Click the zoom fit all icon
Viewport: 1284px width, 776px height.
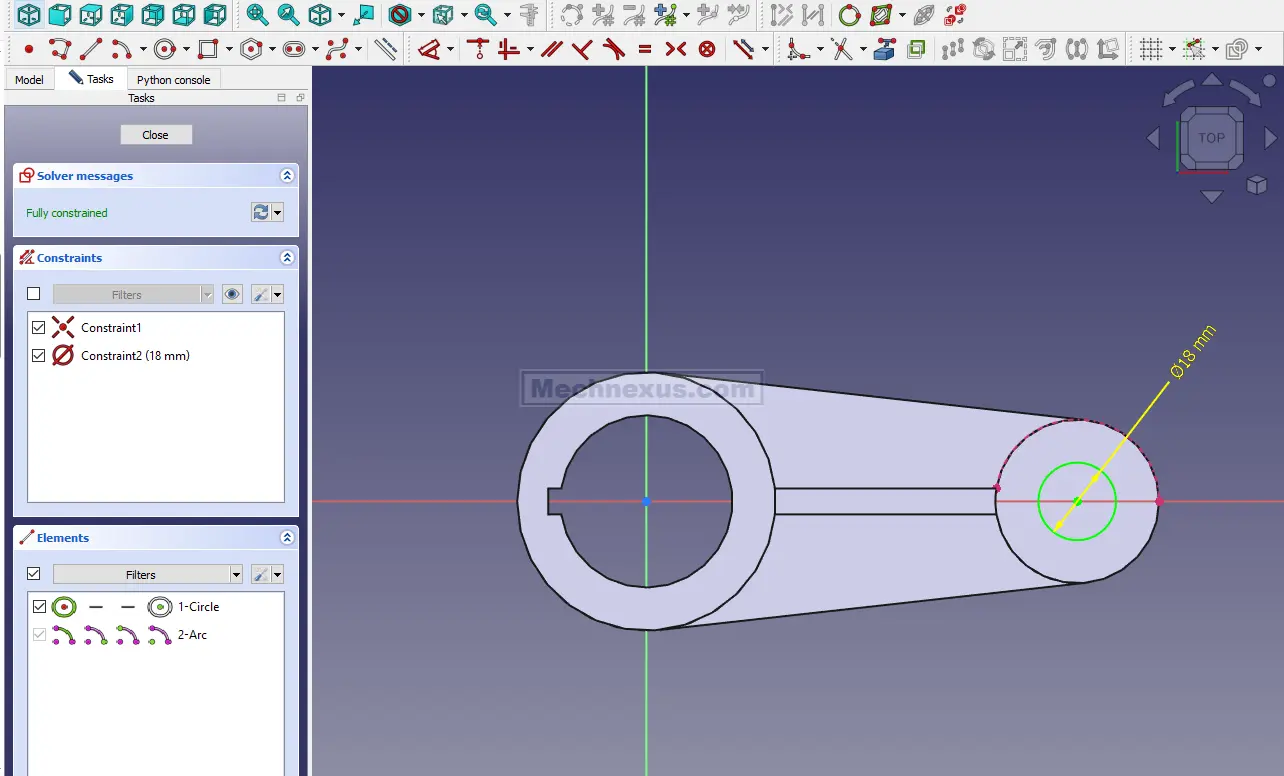pyautogui.click(x=257, y=15)
